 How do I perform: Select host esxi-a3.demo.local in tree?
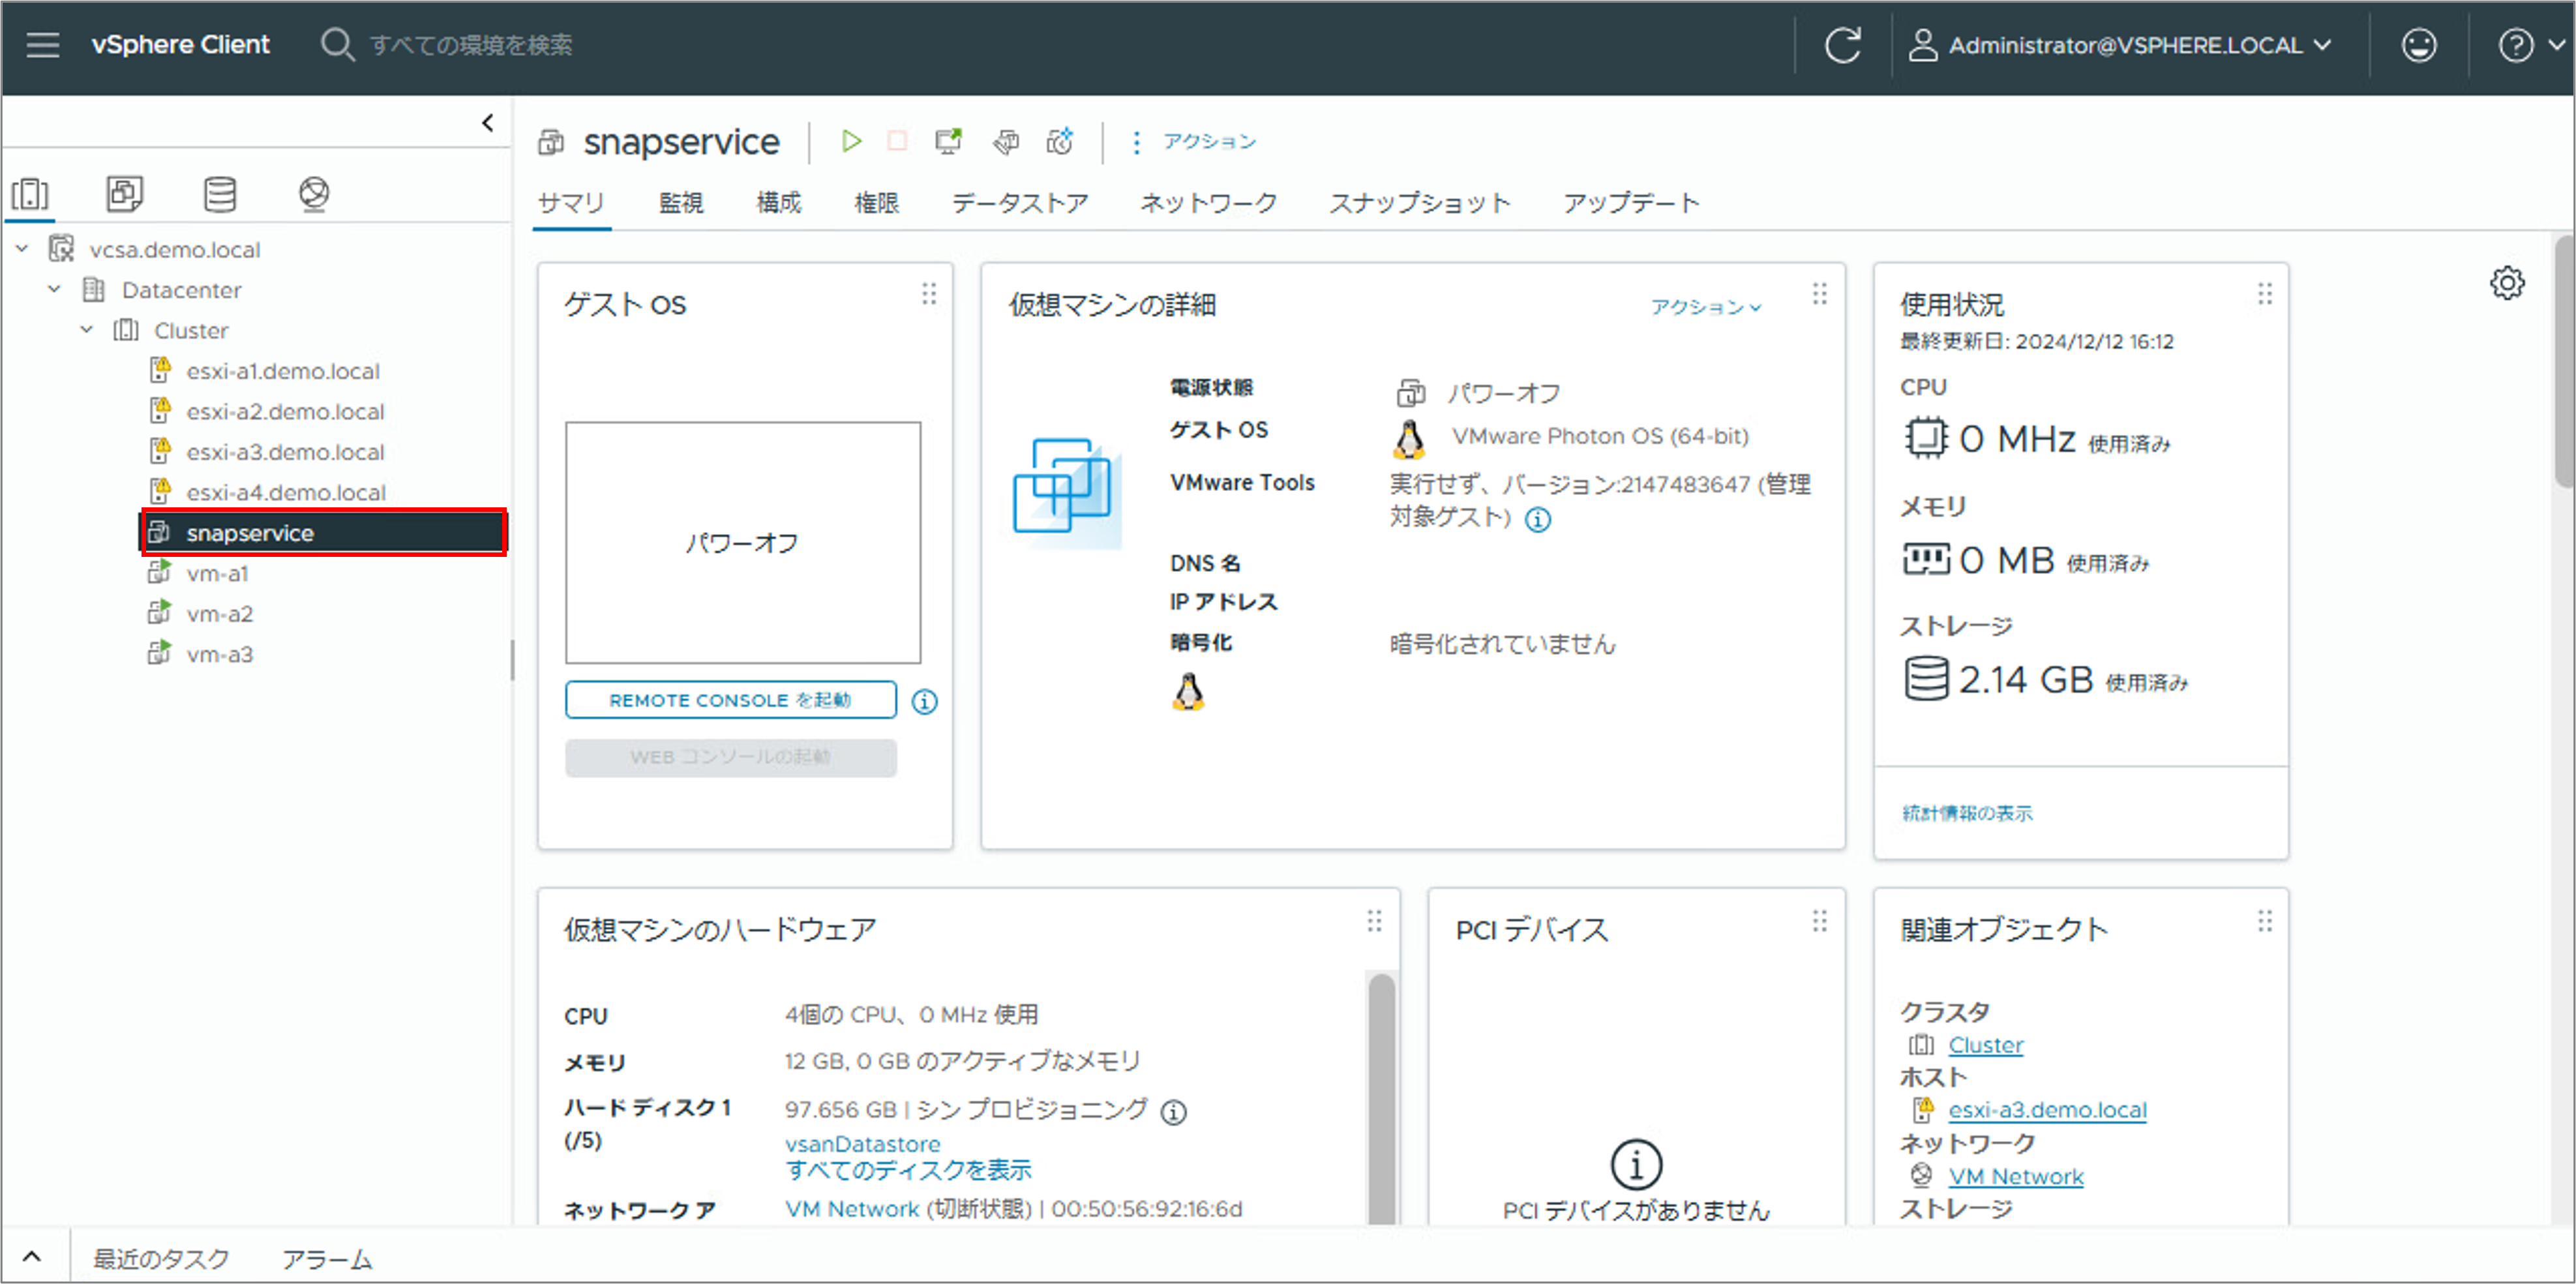[x=285, y=452]
